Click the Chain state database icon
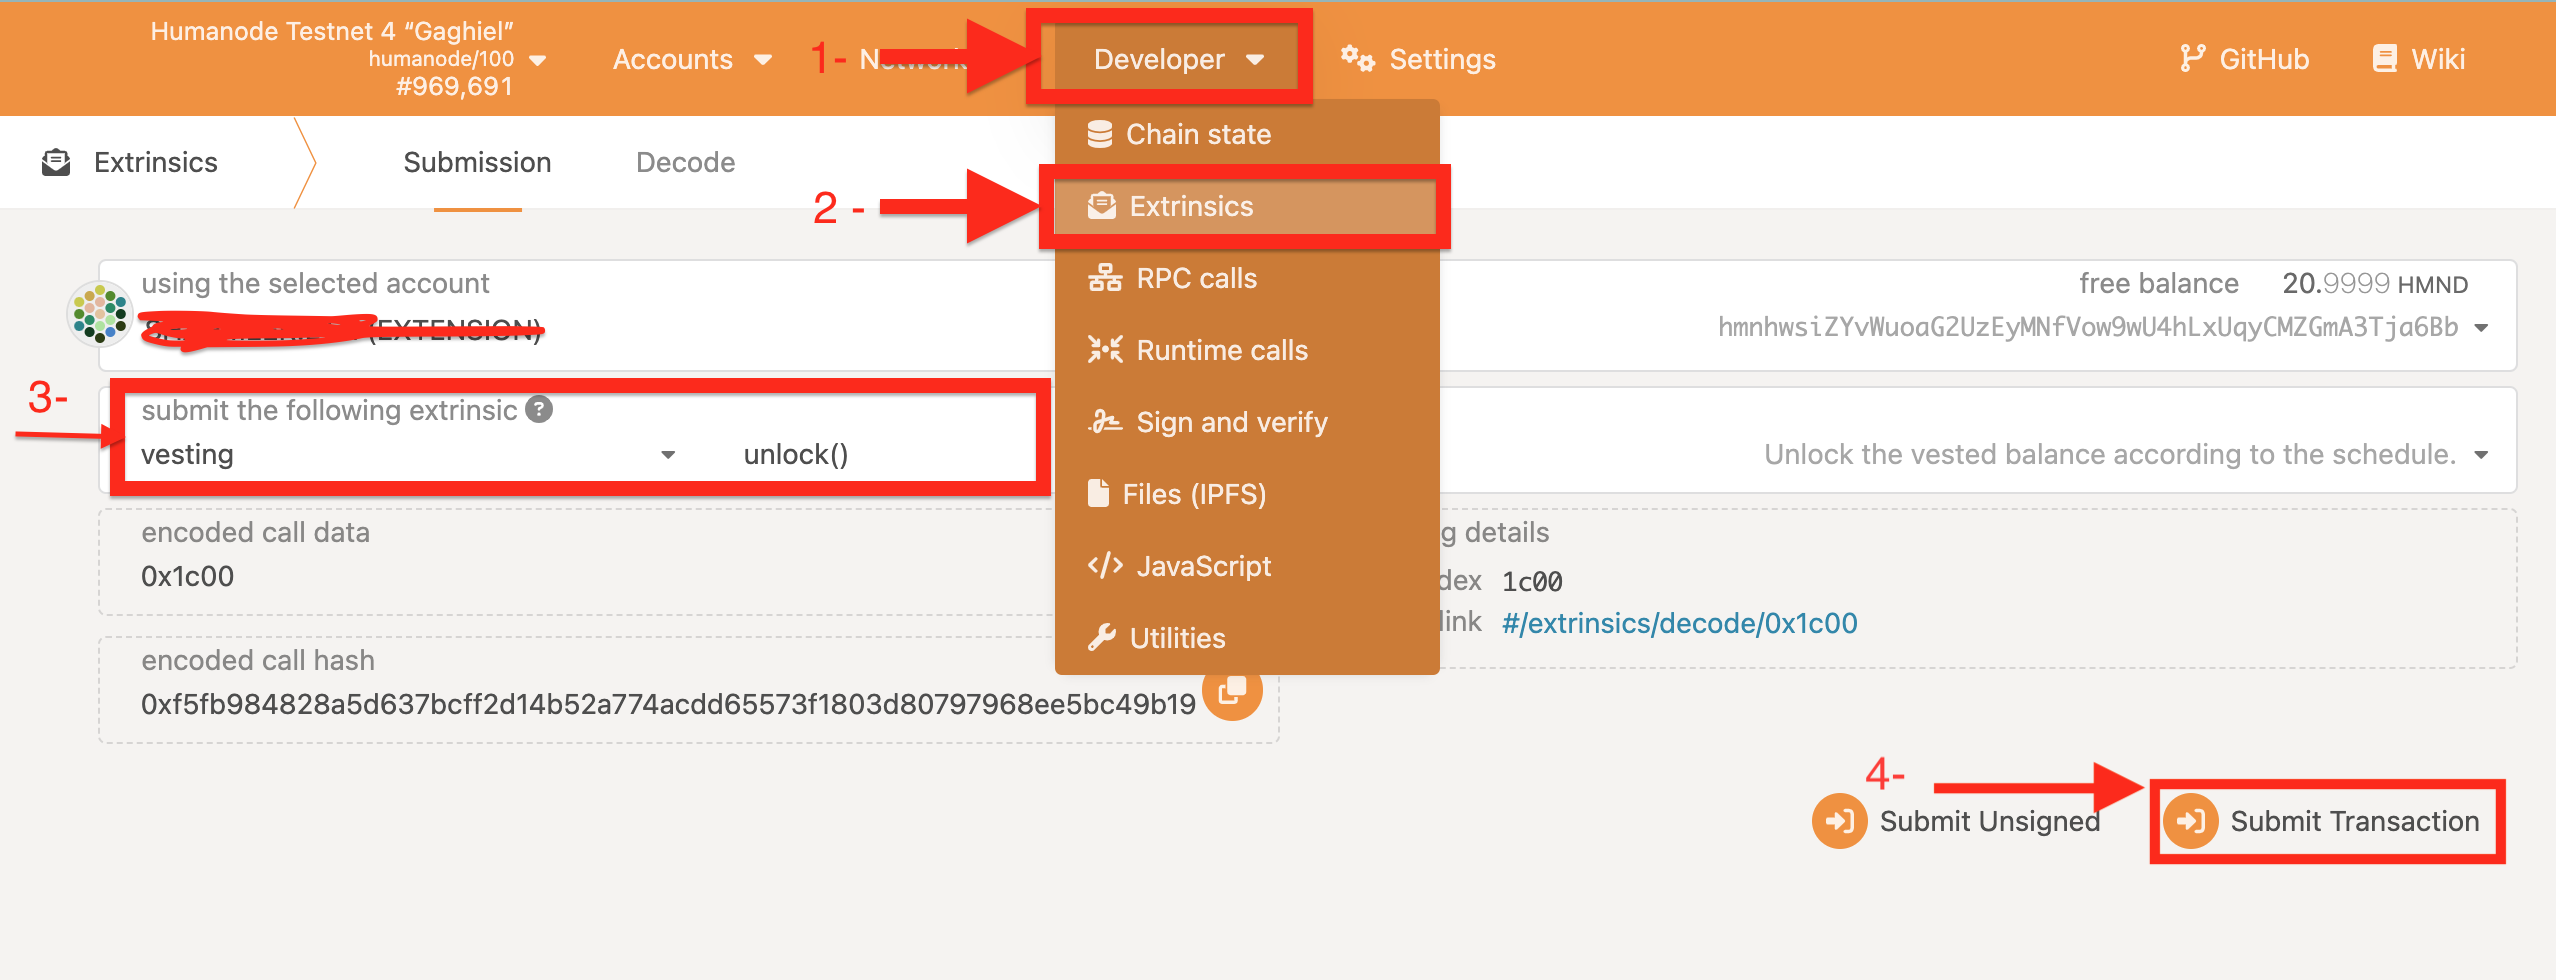 click(x=1100, y=134)
